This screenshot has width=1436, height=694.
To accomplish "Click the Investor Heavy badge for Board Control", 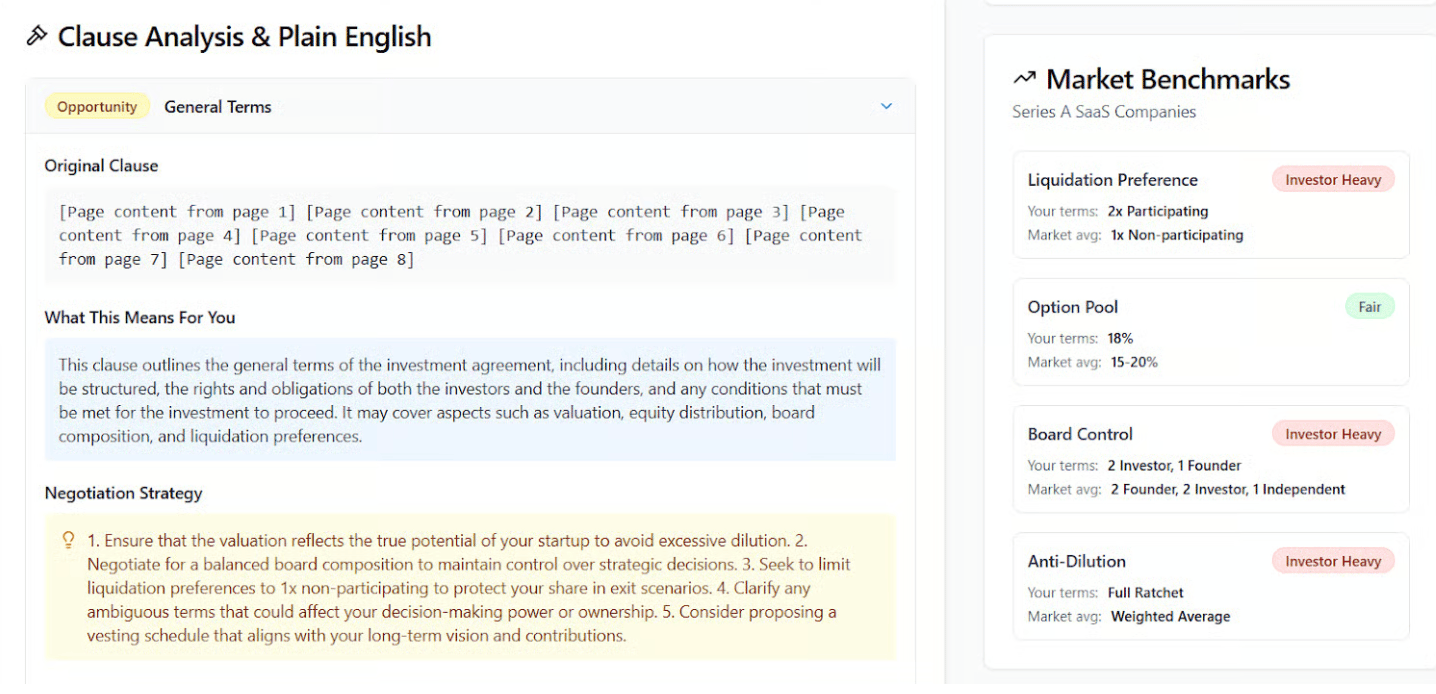I will 1333,434.
